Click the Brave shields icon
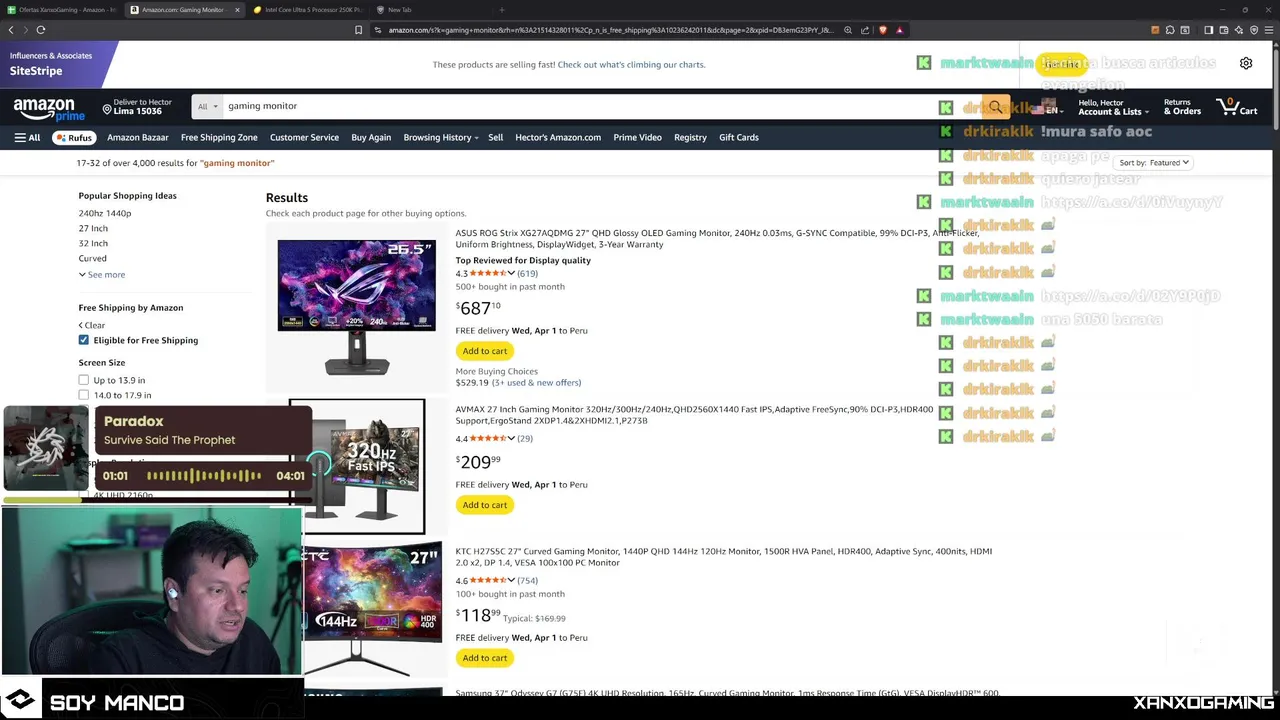The width and height of the screenshot is (1280, 720). tap(882, 30)
